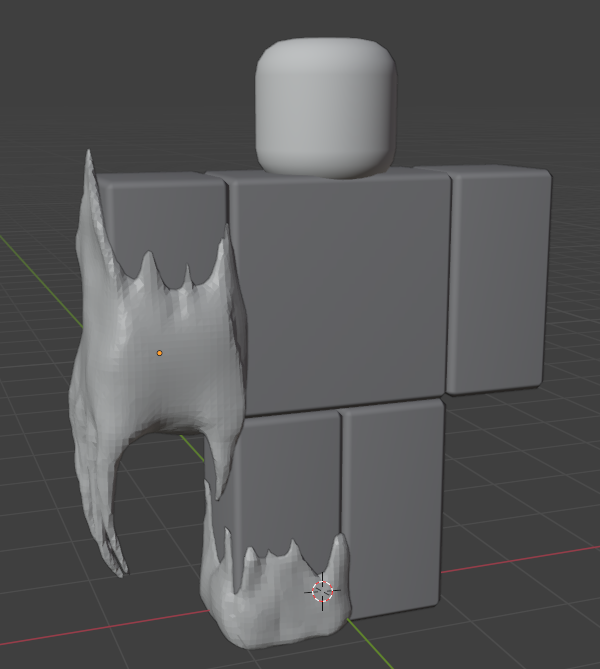Image resolution: width=600 pixels, height=669 pixels.
Task: Click the orange origin dot on sculpted mesh
Action: [x=160, y=353]
